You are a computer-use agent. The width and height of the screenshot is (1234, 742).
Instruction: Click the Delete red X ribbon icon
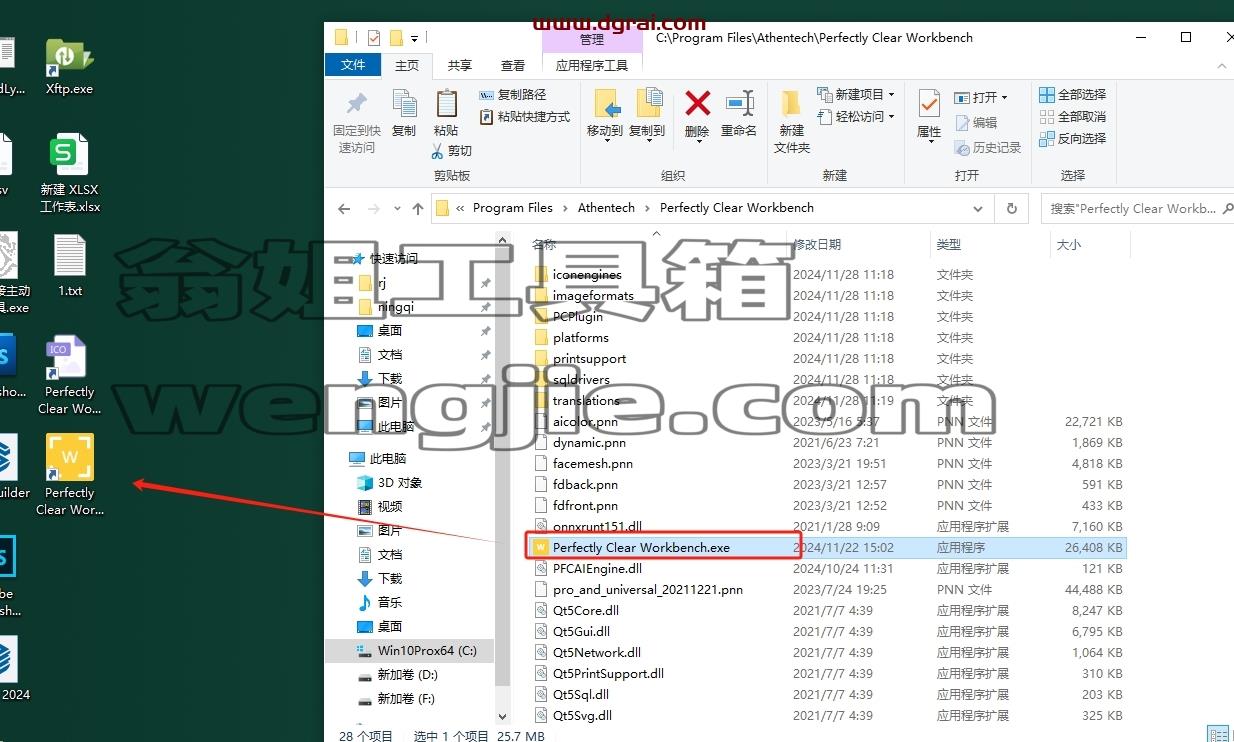(697, 104)
